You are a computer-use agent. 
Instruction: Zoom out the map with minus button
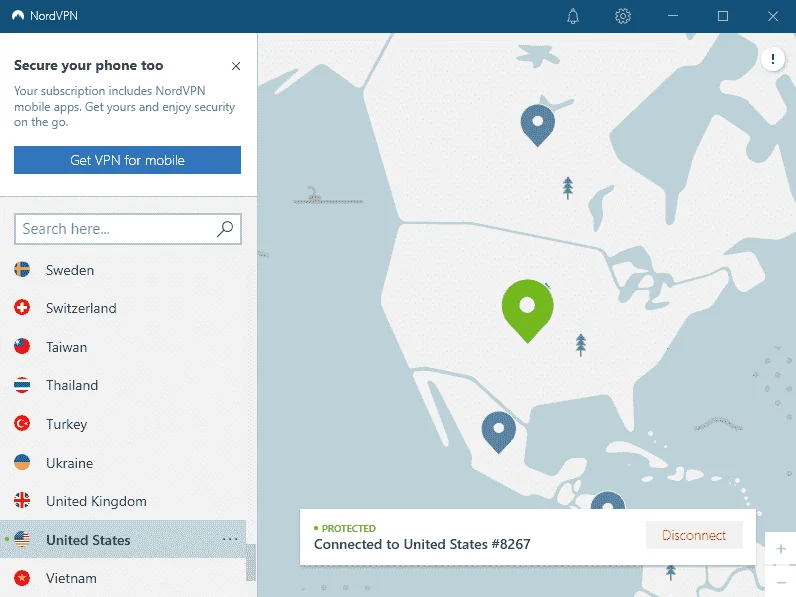(x=781, y=582)
